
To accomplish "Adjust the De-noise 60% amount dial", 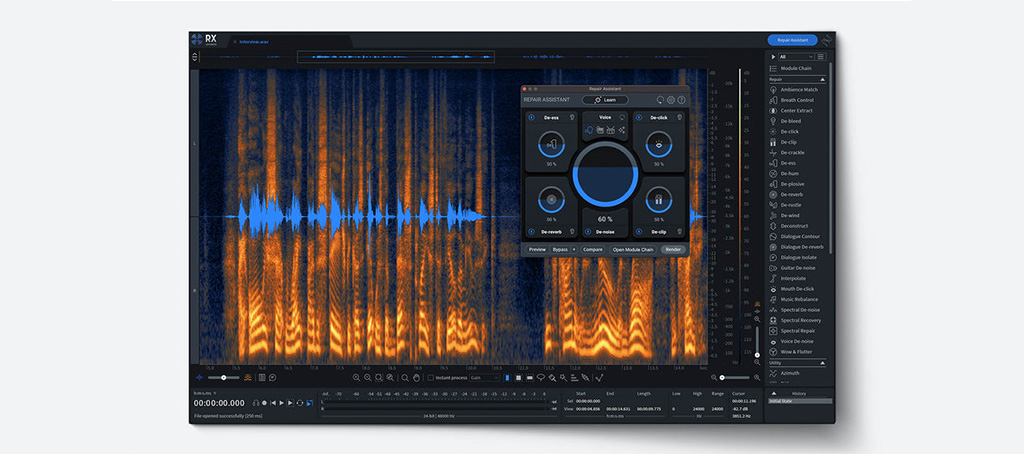I will point(605,174).
